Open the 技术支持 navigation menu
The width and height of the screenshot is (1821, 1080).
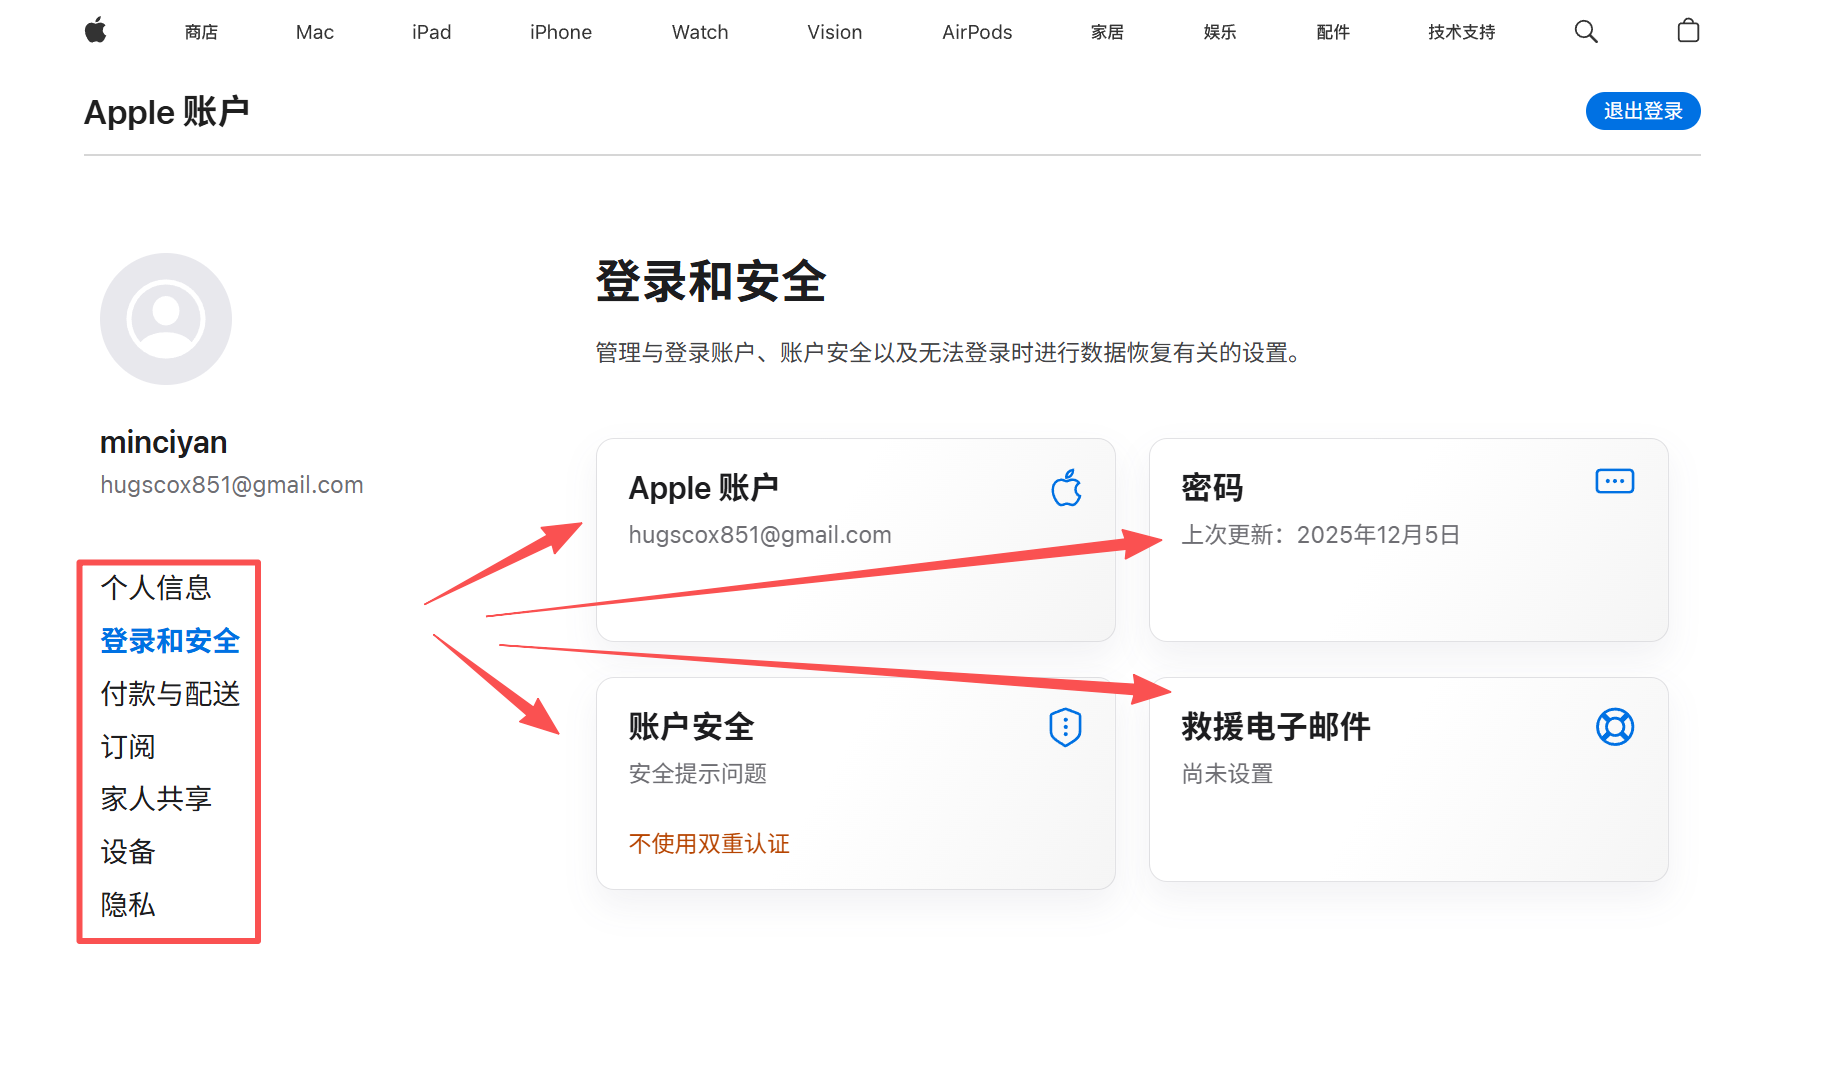pos(1461,32)
